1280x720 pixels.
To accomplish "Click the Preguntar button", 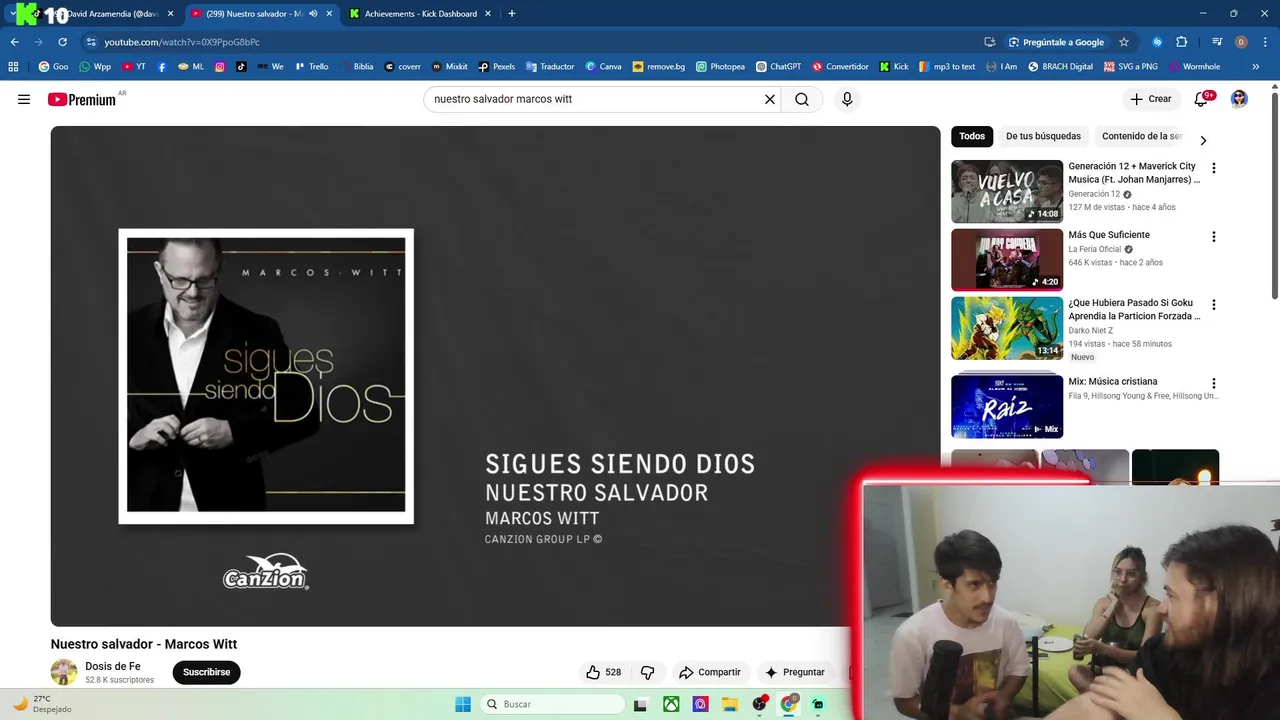I will pos(795,672).
